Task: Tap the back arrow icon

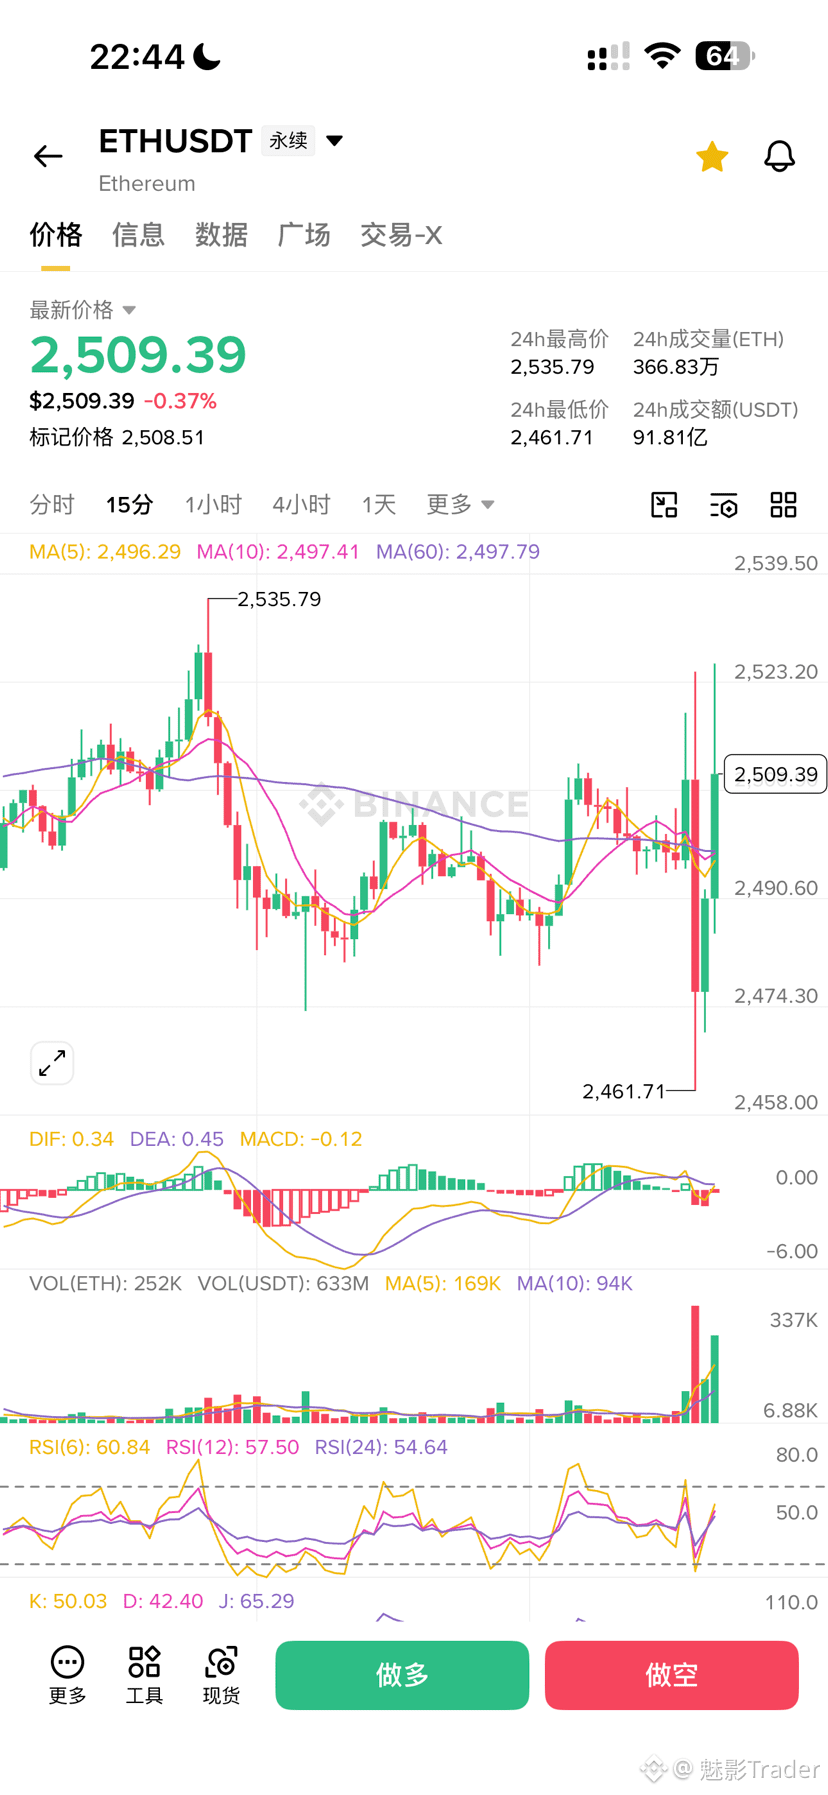Action: coord(48,156)
